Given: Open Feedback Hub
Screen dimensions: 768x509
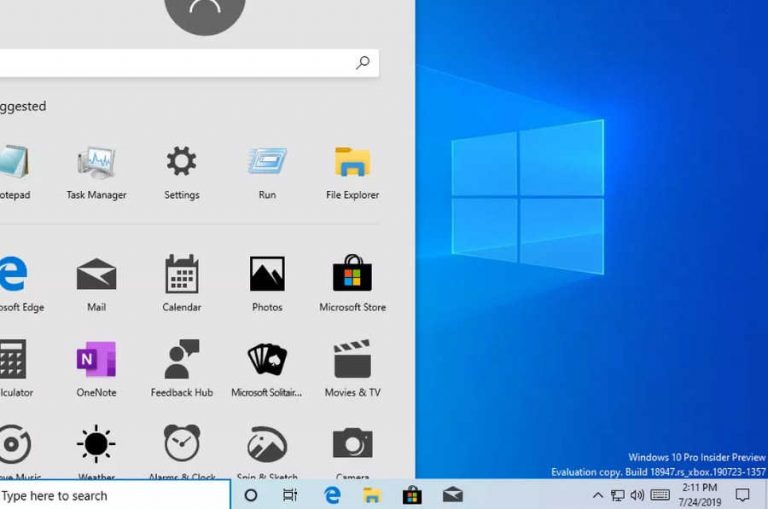Looking at the screenshot, I should click(182, 368).
